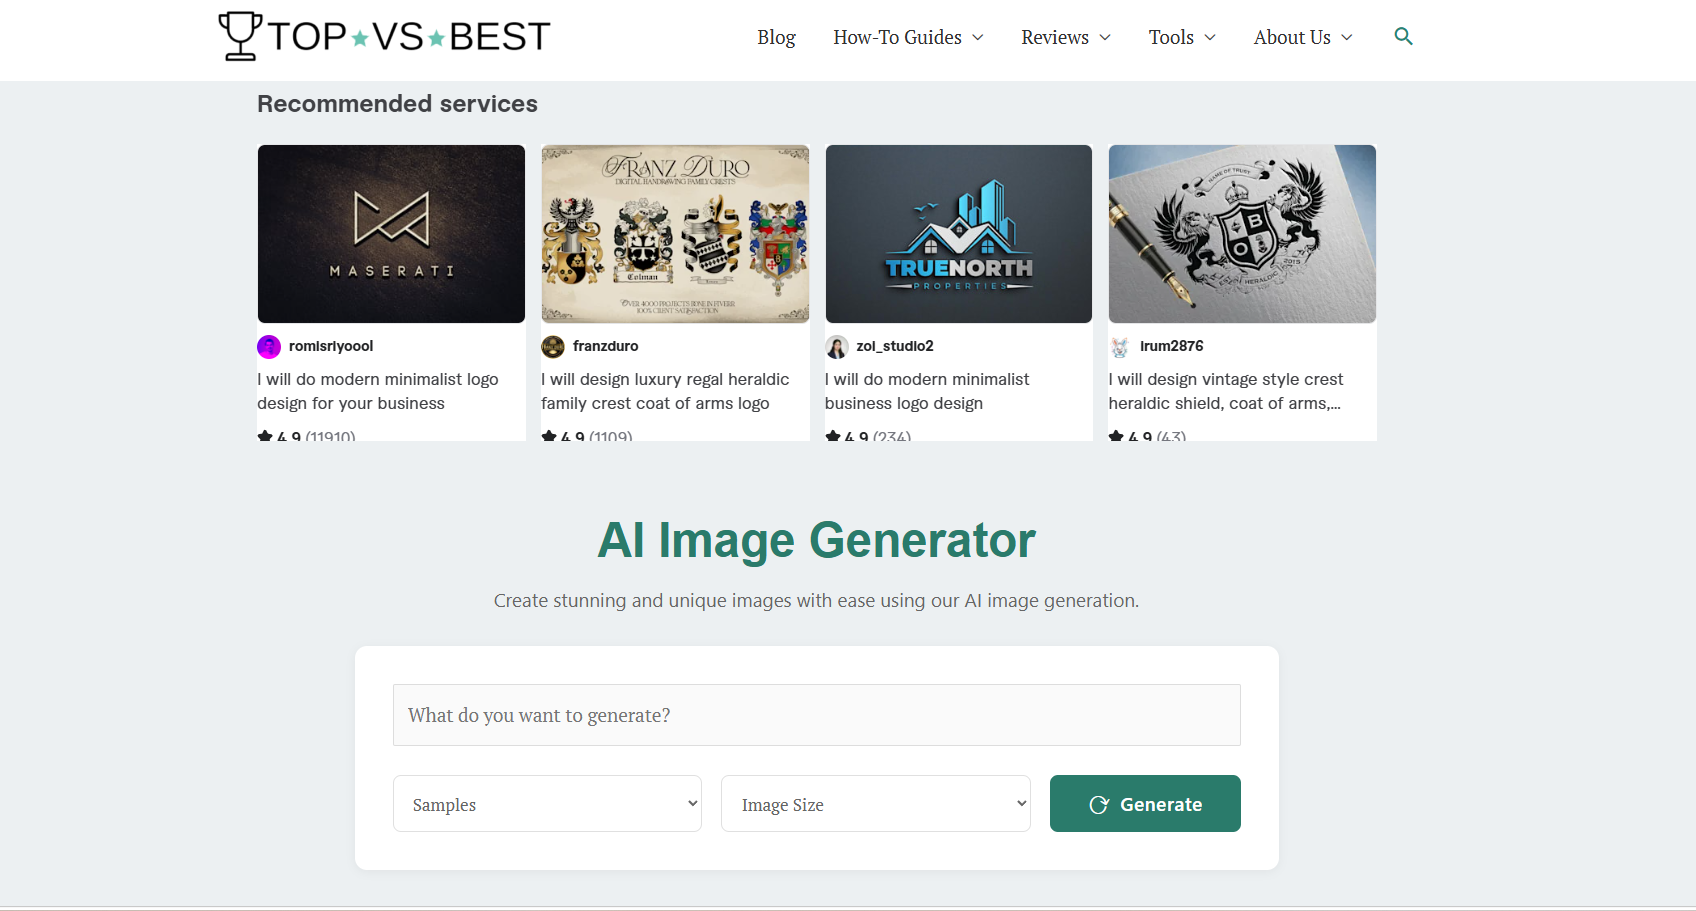1696x911 pixels.
Task: Click franzduro's profile avatar
Action: click(x=553, y=347)
